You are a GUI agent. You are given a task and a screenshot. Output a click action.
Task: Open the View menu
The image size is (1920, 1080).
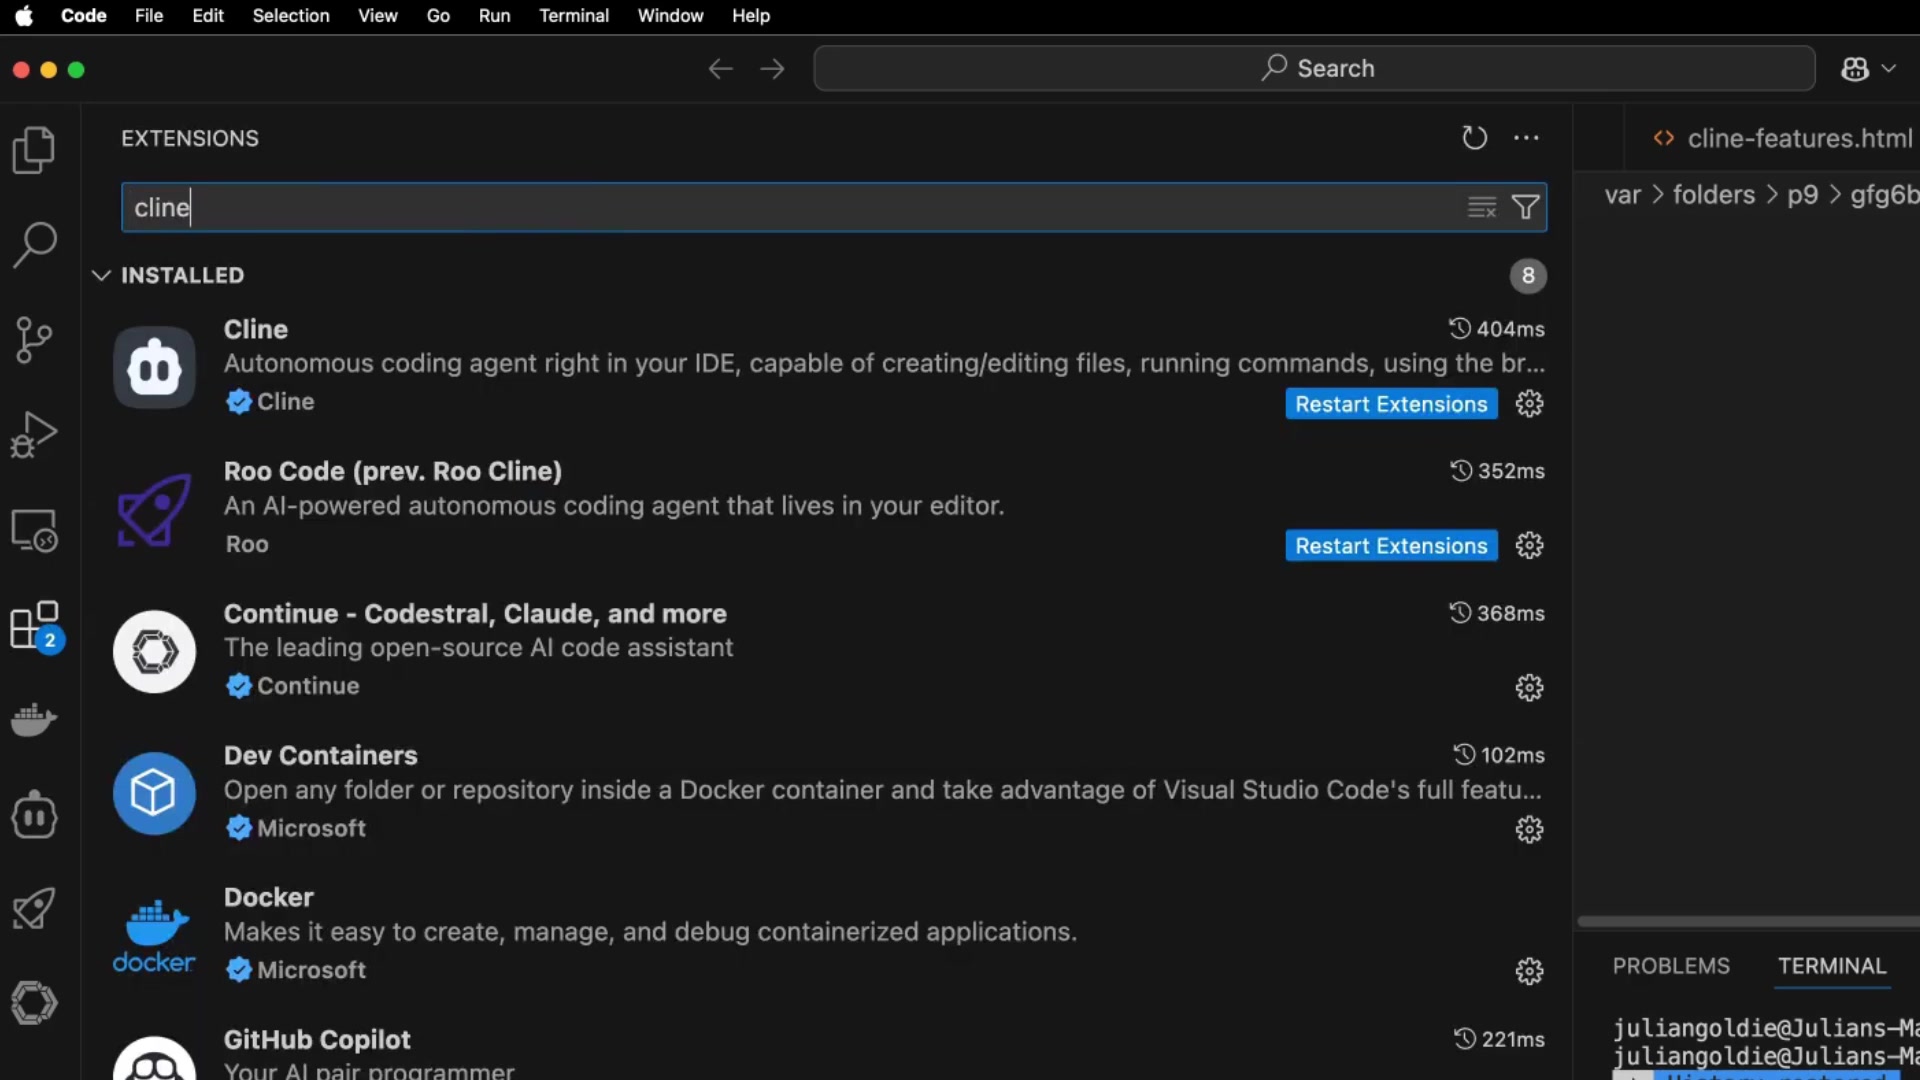[x=377, y=16]
